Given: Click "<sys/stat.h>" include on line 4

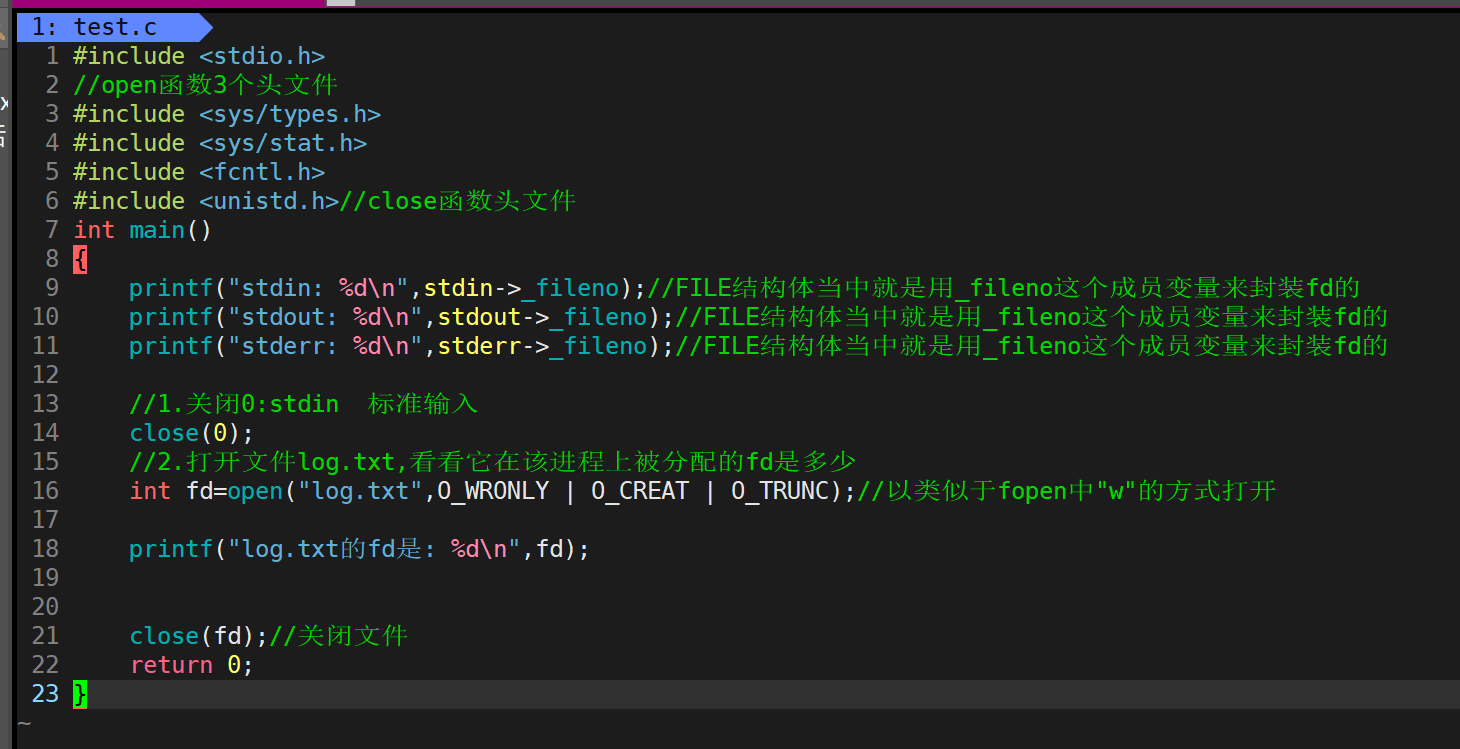Looking at the screenshot, I should click(x=283, y=143).
